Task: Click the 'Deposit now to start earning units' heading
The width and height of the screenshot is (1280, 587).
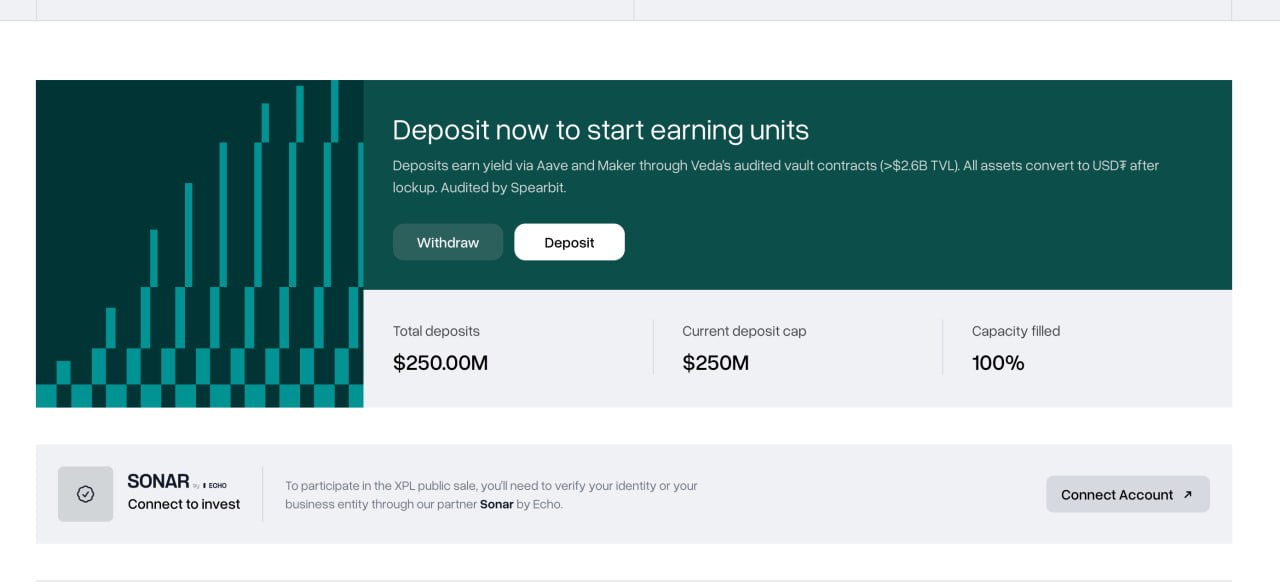Action: [x=601, y=130]
